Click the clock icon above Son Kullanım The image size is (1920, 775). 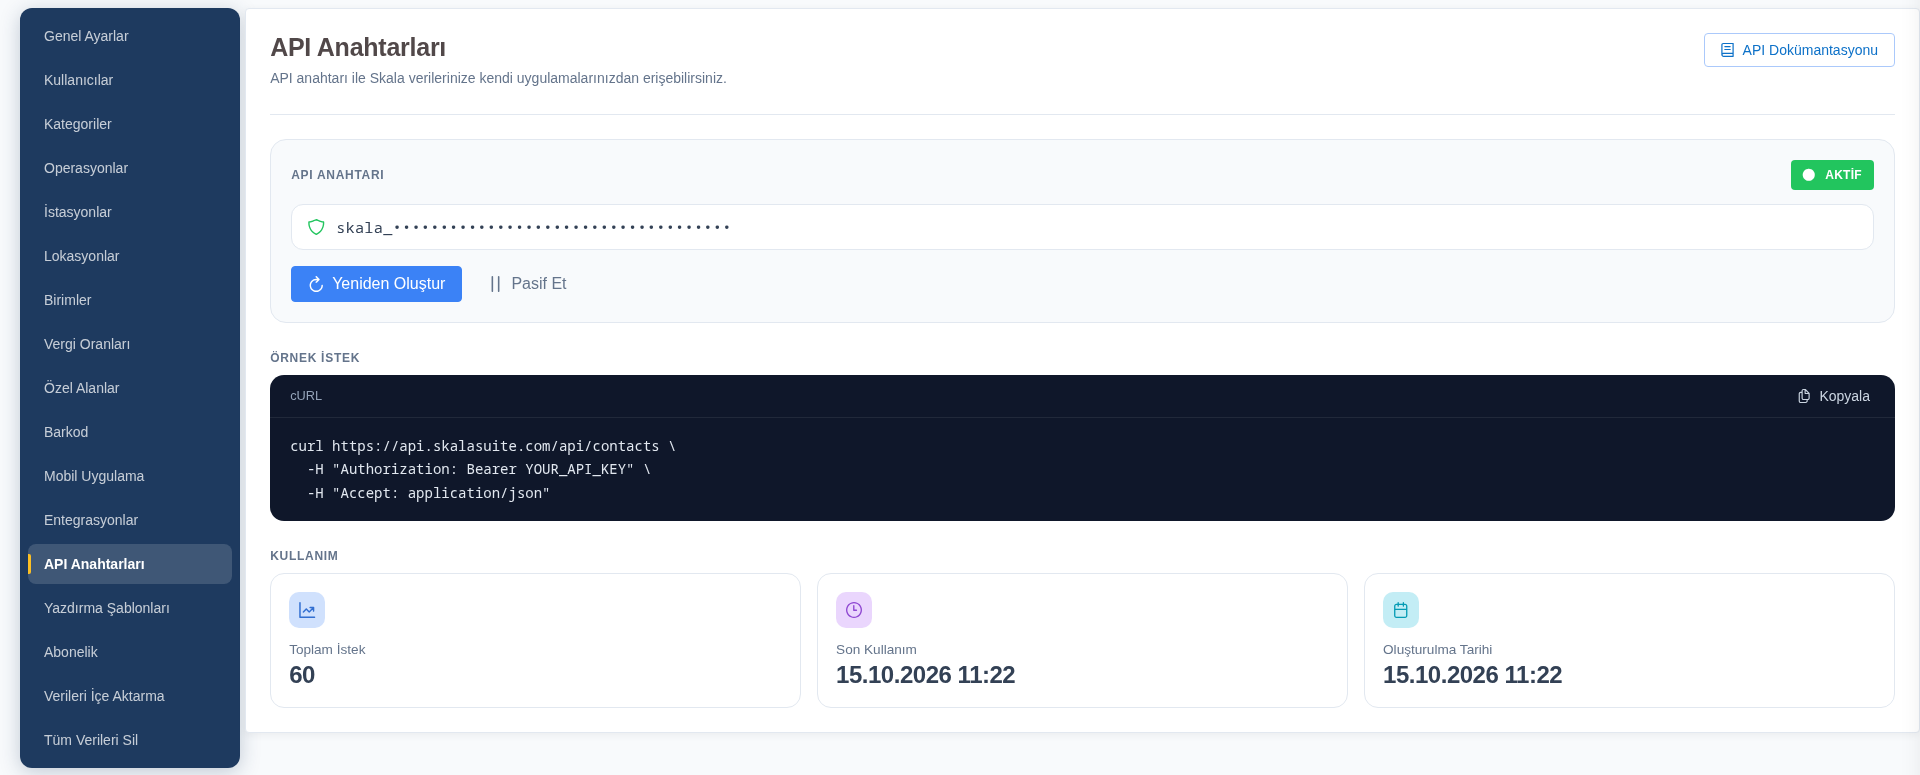[854, 610]
